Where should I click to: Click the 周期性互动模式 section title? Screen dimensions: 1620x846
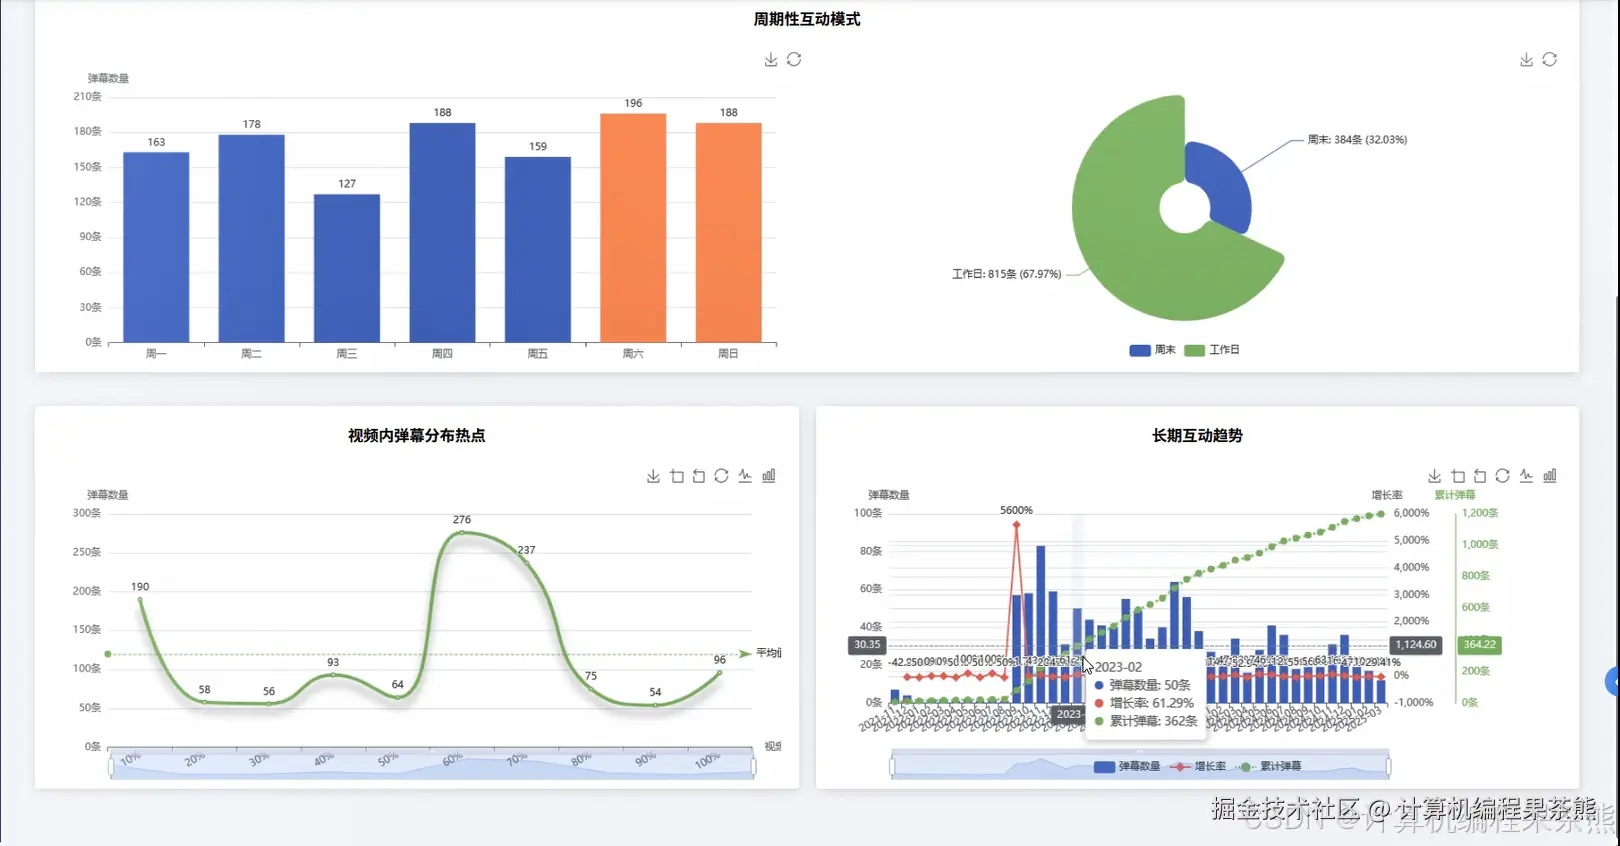pyautogui.click(x=807, y=19)
